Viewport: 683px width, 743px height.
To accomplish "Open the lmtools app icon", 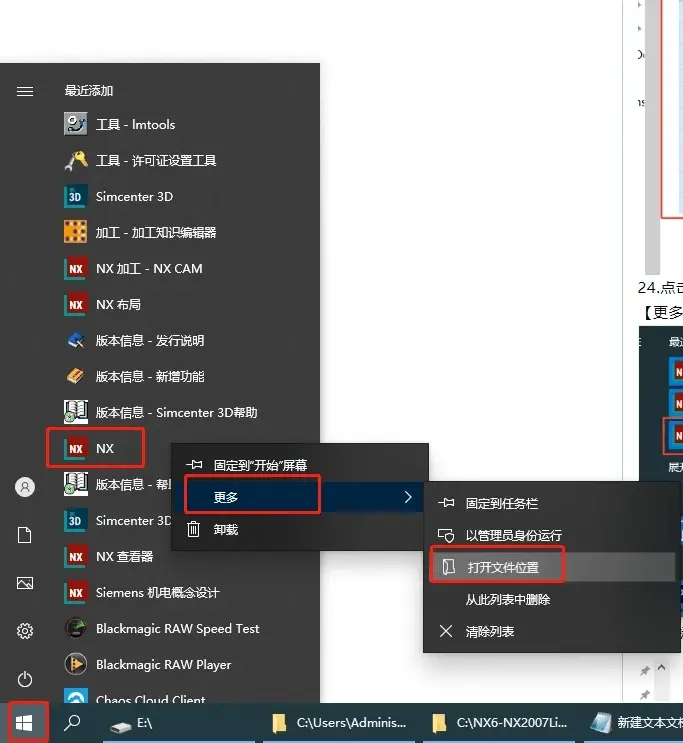I will pyautogui.click(x=75, y=124).
